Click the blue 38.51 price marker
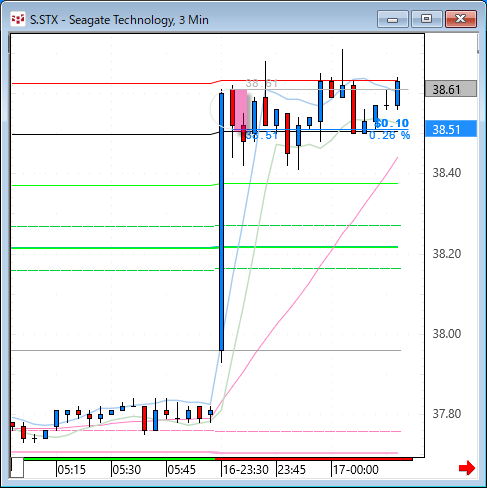This screenshot has height=488, width=487. pyautogui.click(x=451, y=129)
